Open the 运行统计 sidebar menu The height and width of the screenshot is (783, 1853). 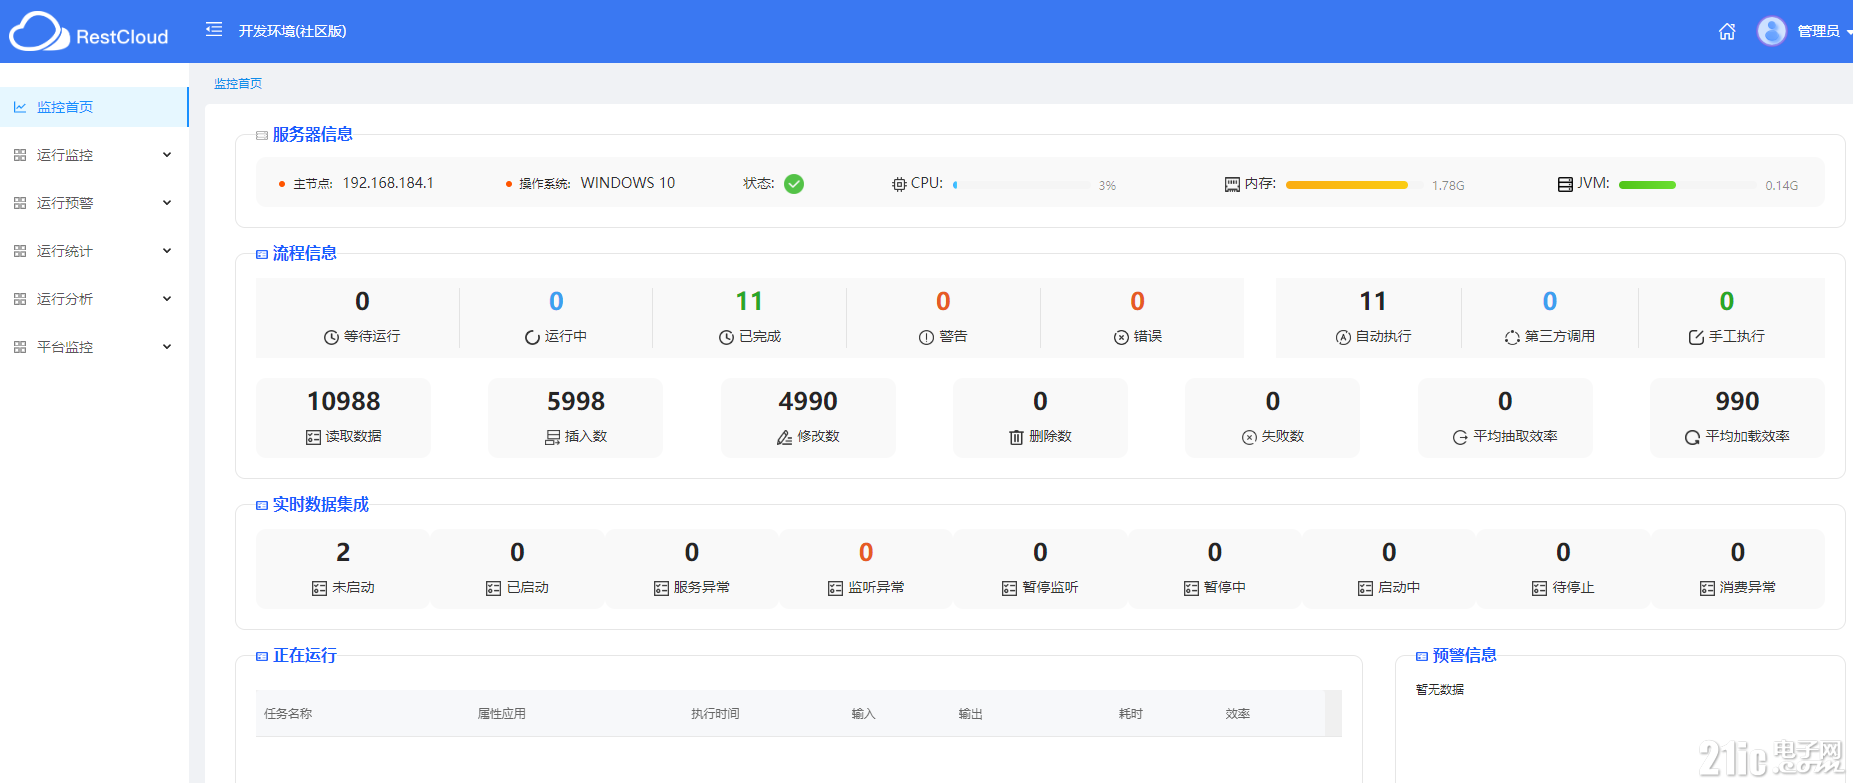[x=94, y=251]
